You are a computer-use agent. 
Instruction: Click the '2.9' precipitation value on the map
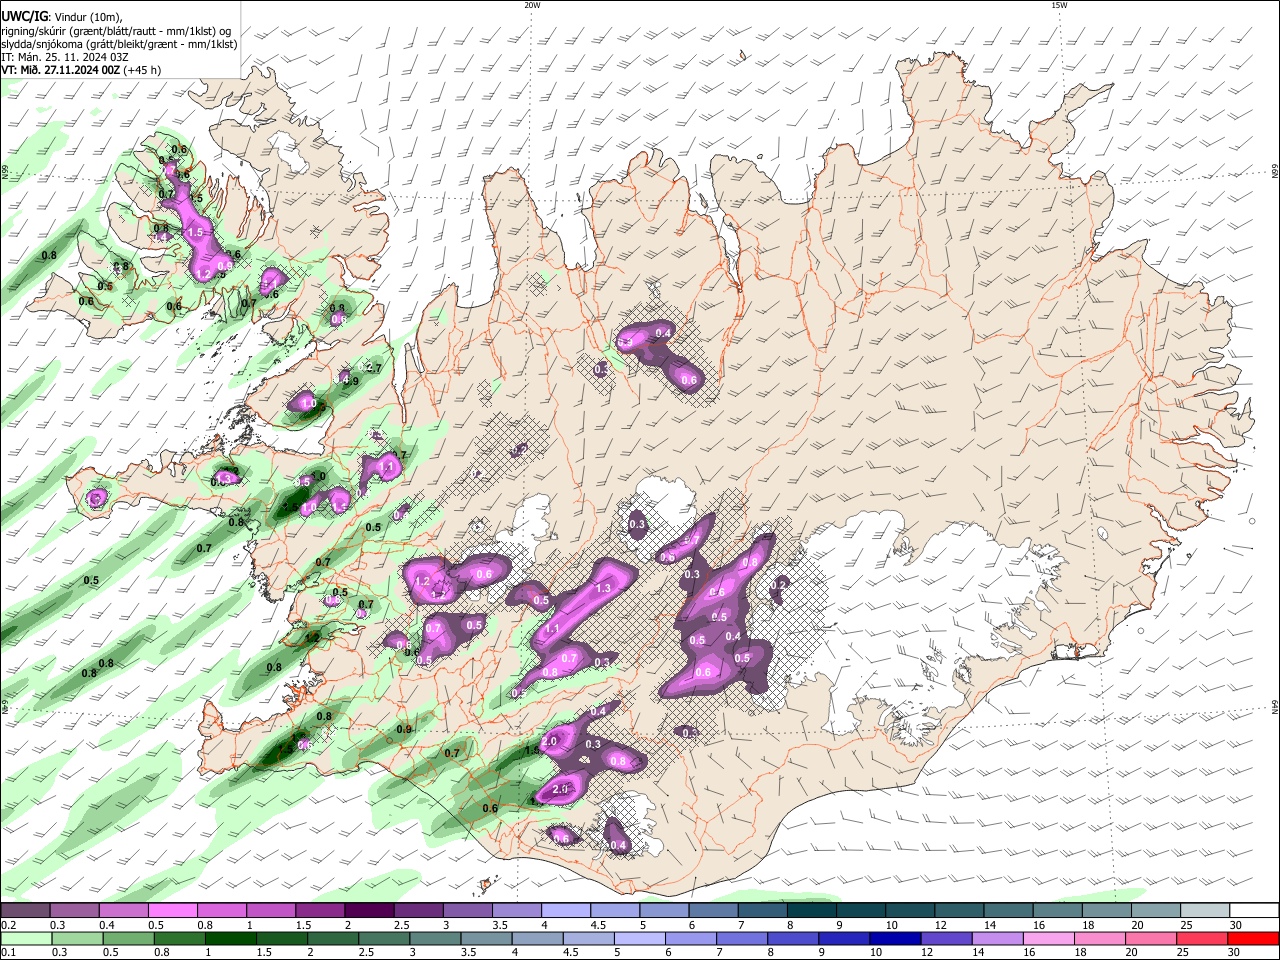(560, 790)
